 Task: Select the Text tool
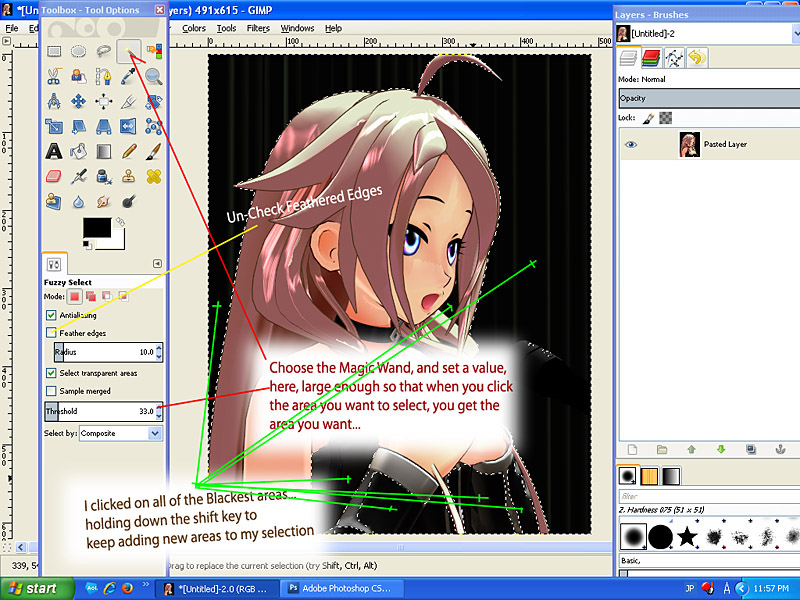click(x=53, y=152)
